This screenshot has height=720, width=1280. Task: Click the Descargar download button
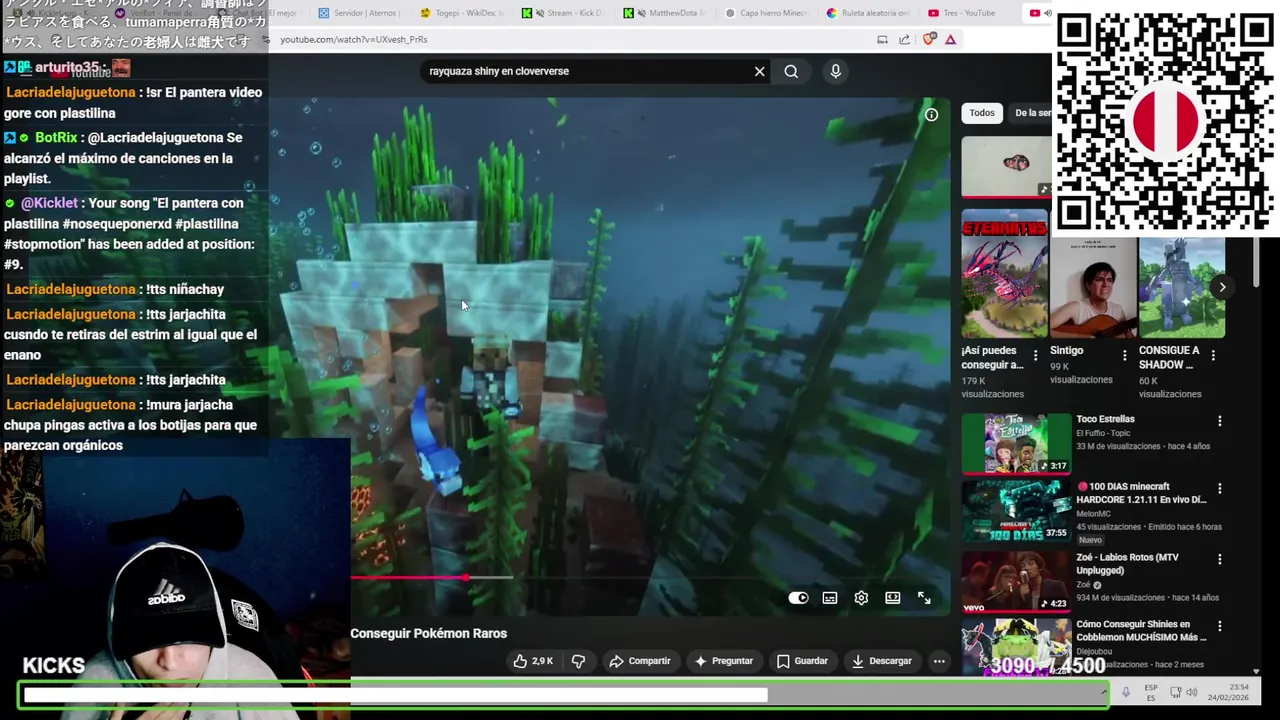882,661
